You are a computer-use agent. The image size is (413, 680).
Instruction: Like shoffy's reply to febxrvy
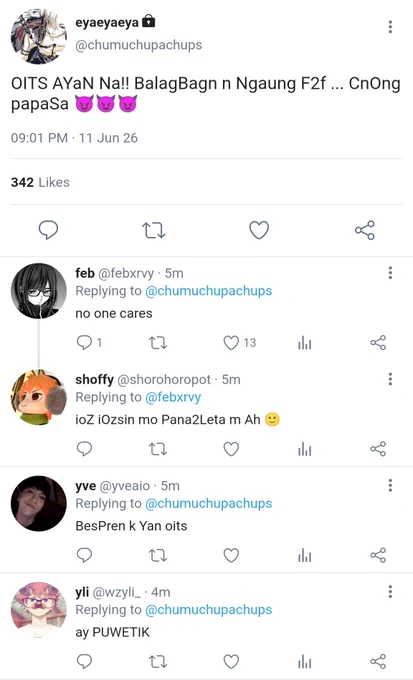coord(231,449)
